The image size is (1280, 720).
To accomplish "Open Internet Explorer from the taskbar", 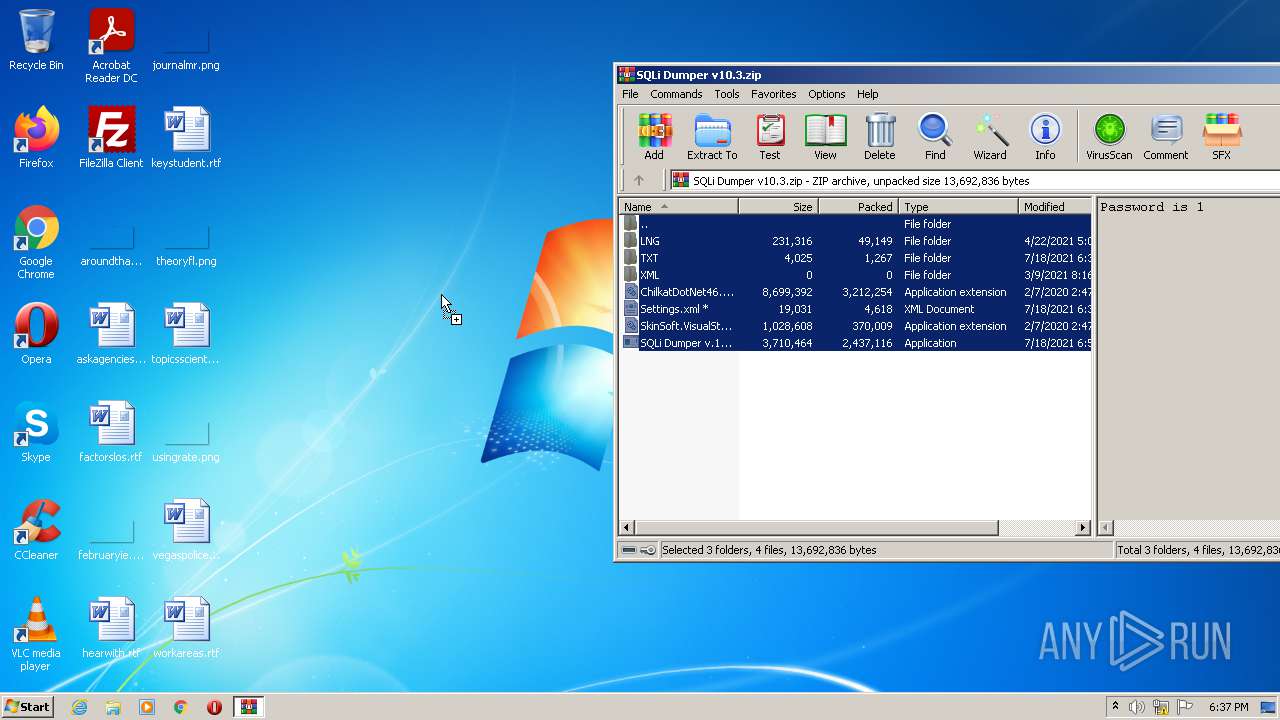I will [79, 707].
